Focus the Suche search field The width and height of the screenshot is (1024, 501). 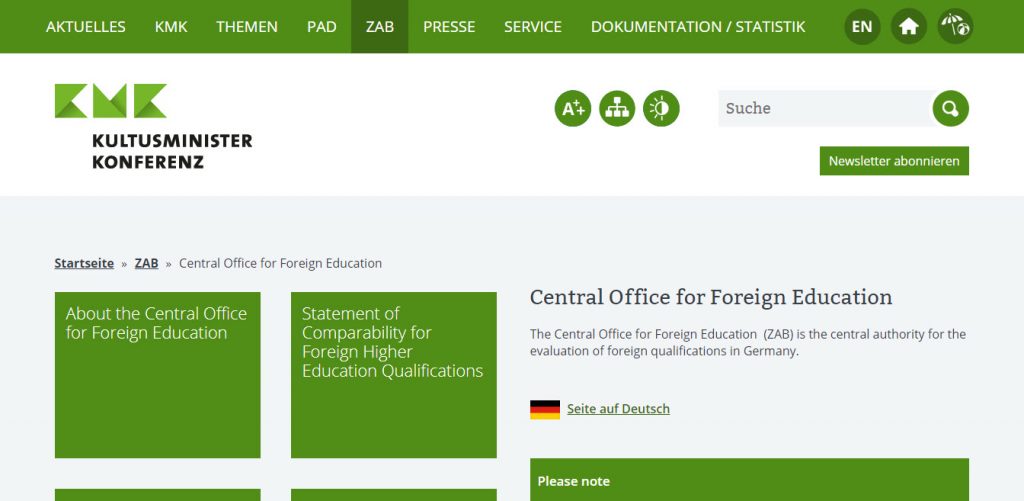[824, 108]
